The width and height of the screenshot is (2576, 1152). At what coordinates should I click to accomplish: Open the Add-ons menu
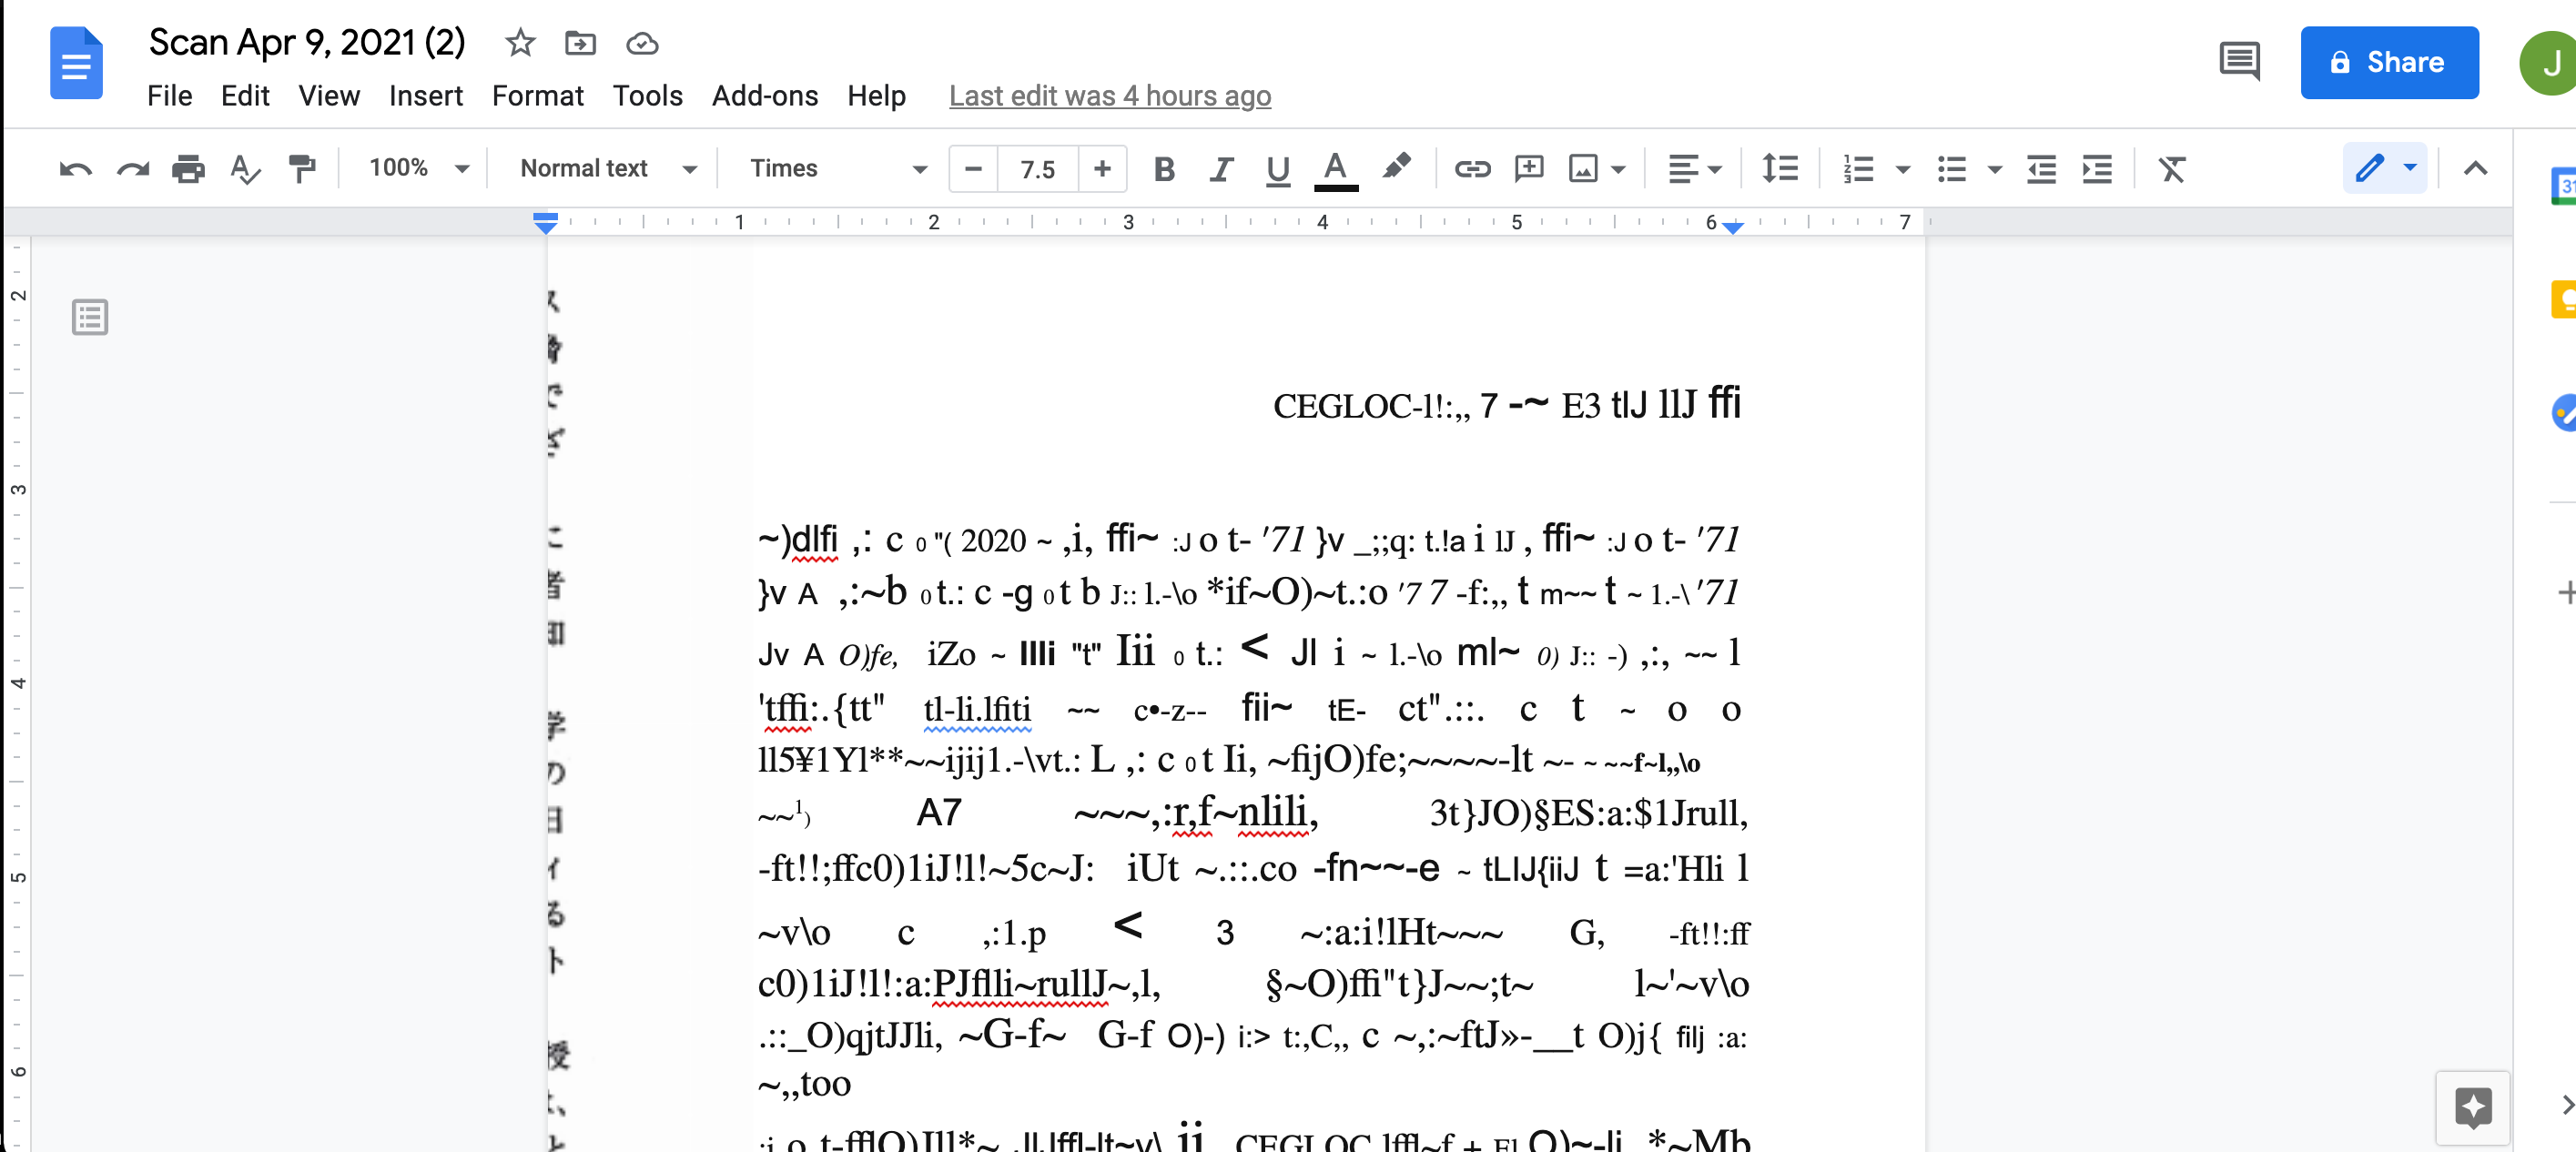[x=764, y=96]
